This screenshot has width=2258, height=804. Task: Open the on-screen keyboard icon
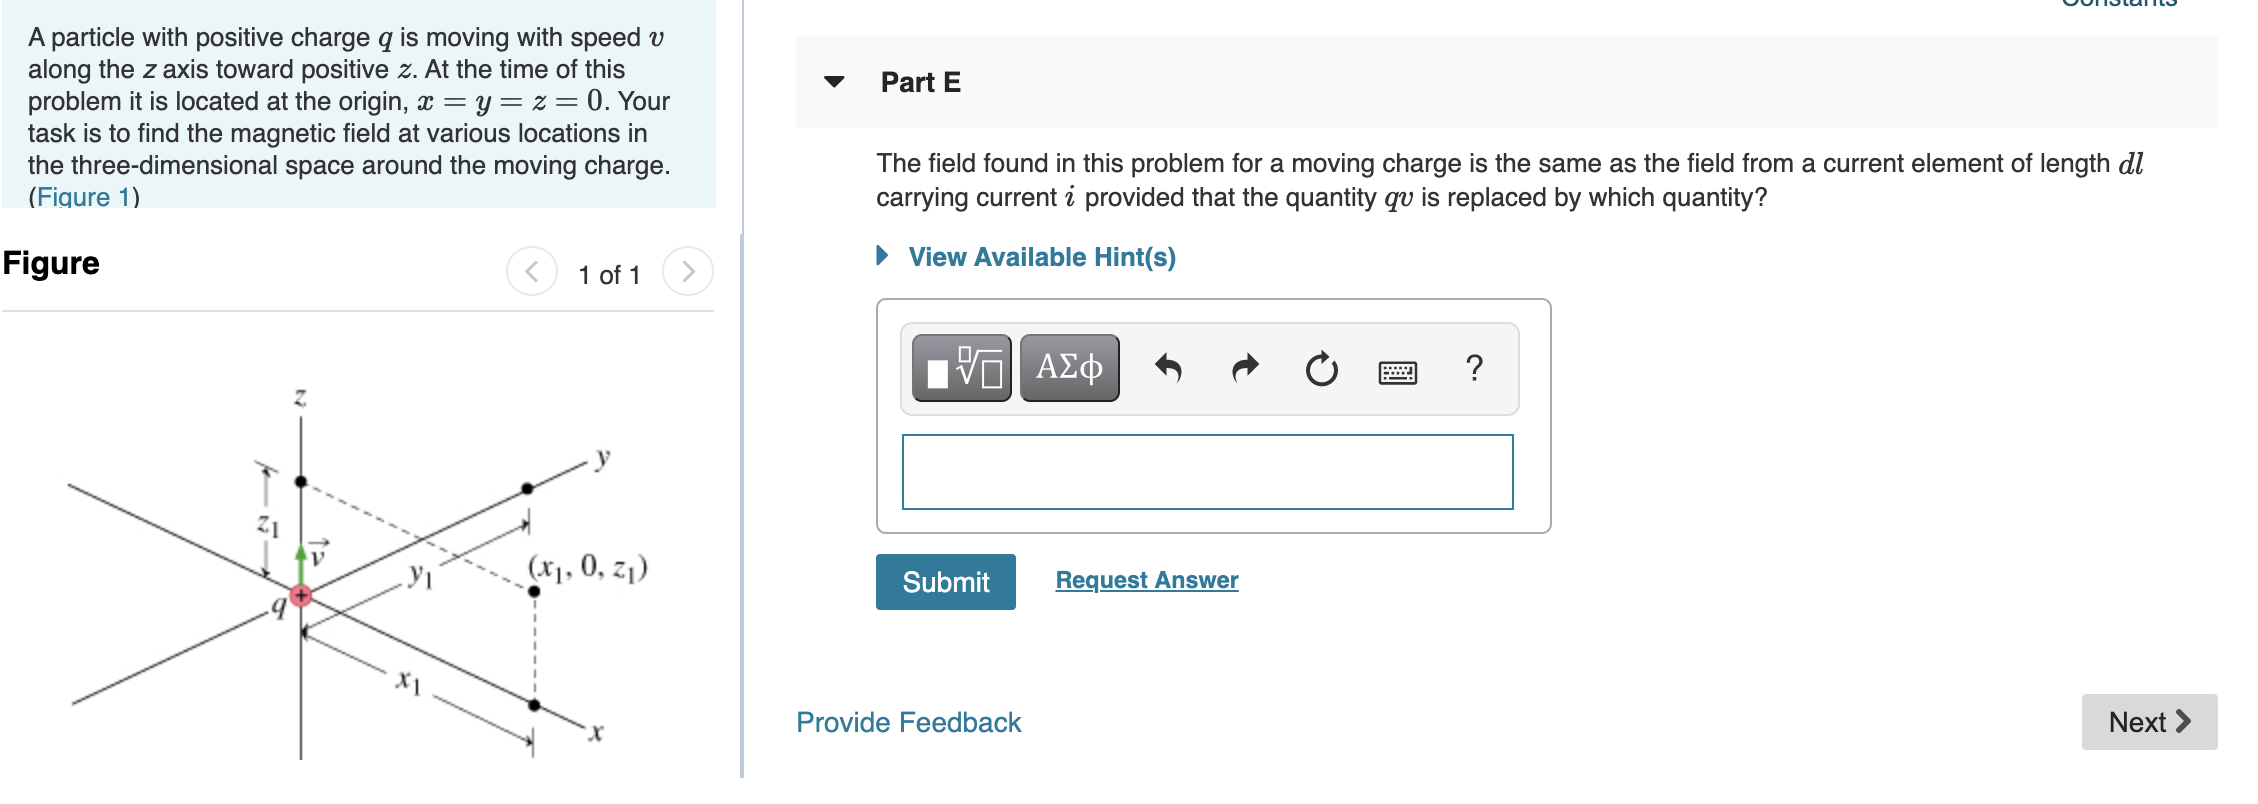[1398, 370]
